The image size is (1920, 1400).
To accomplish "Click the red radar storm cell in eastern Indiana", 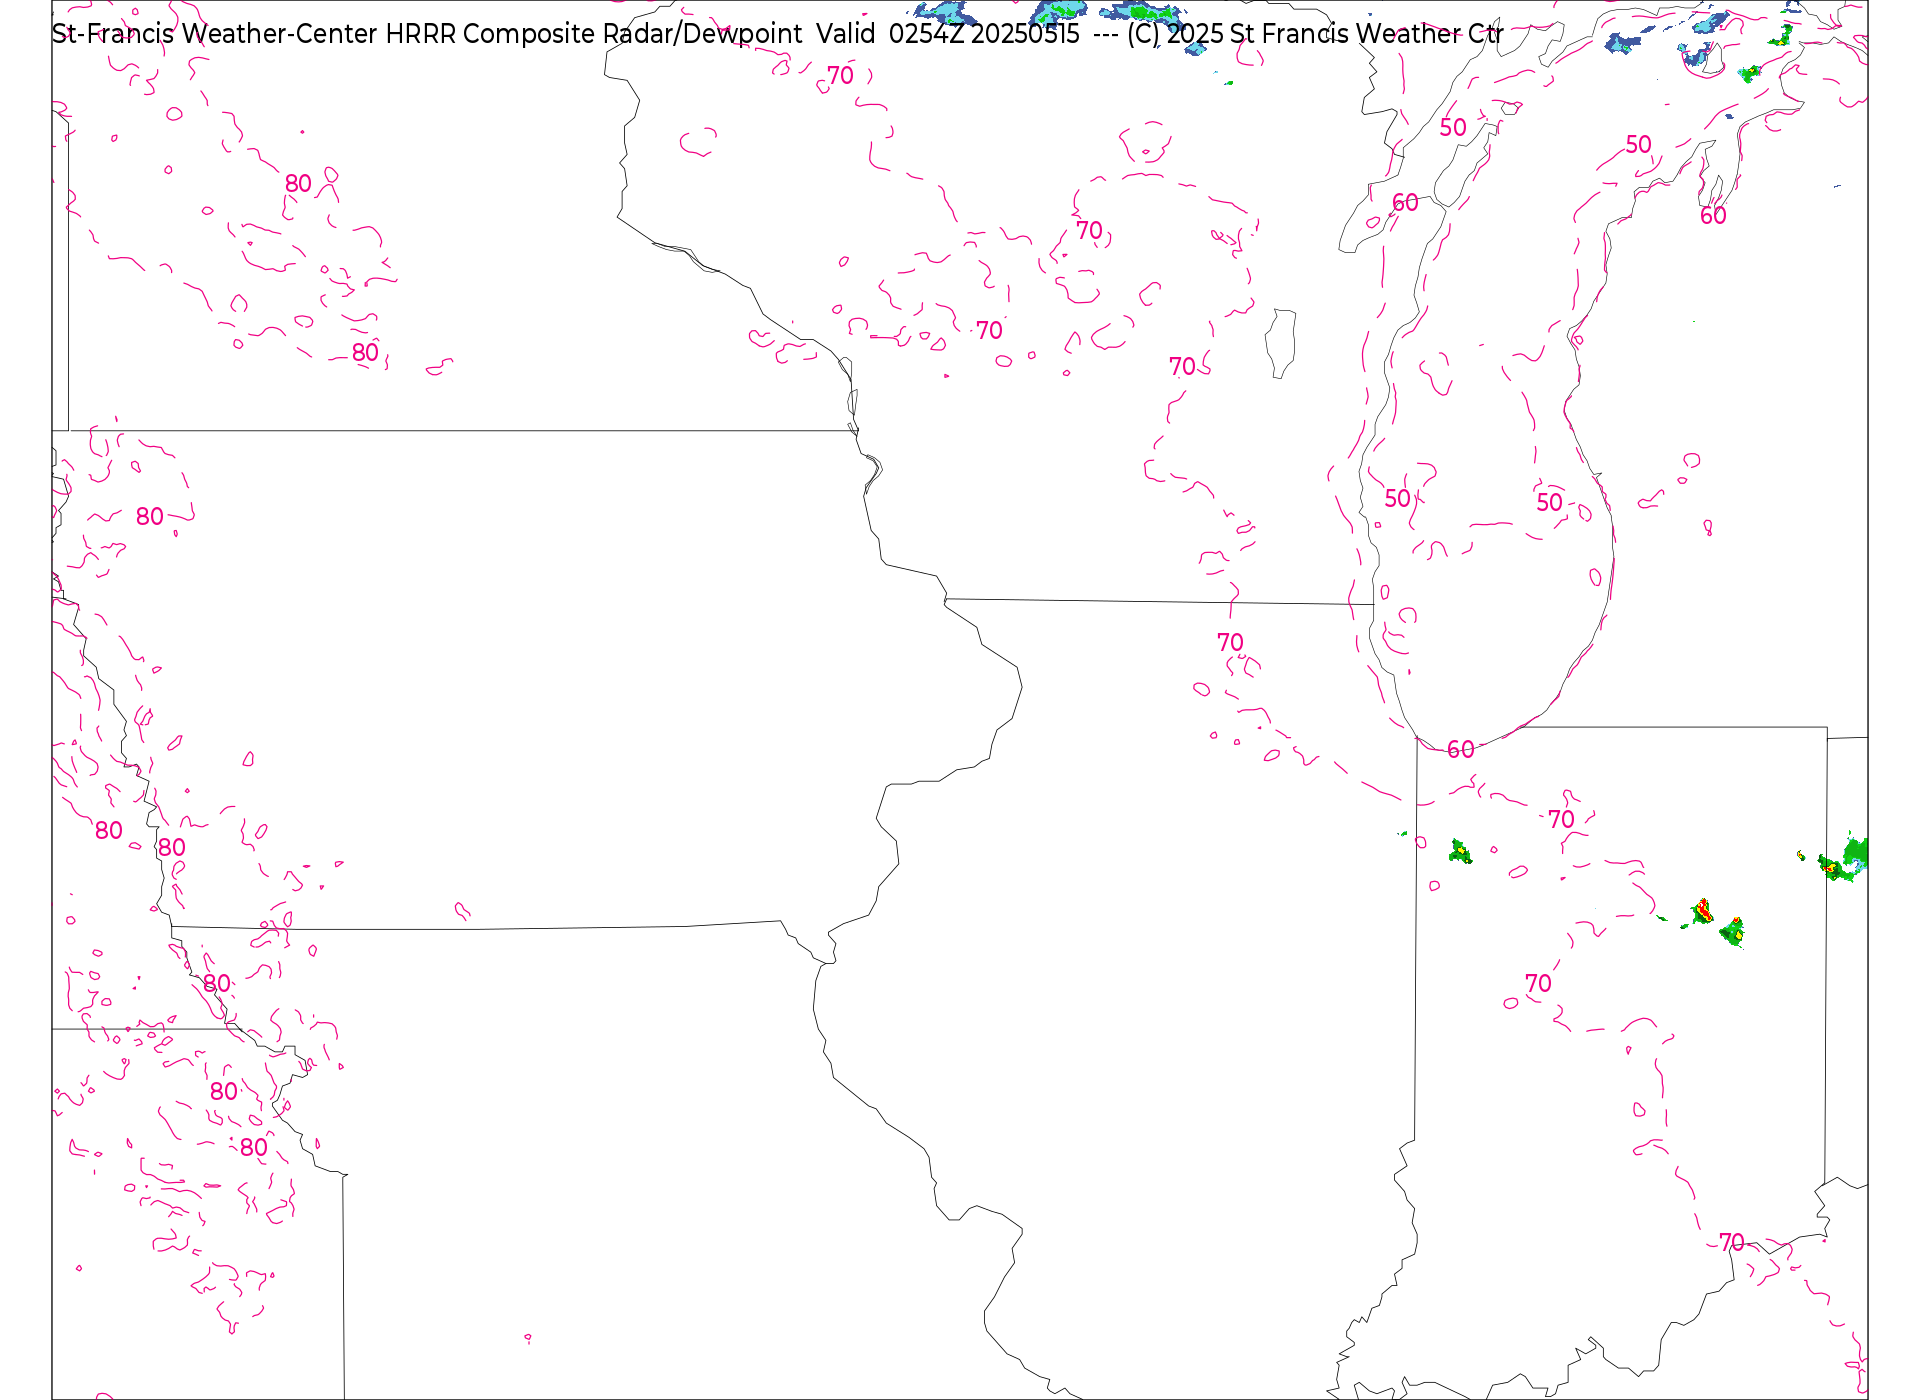I will point(1702,911).
